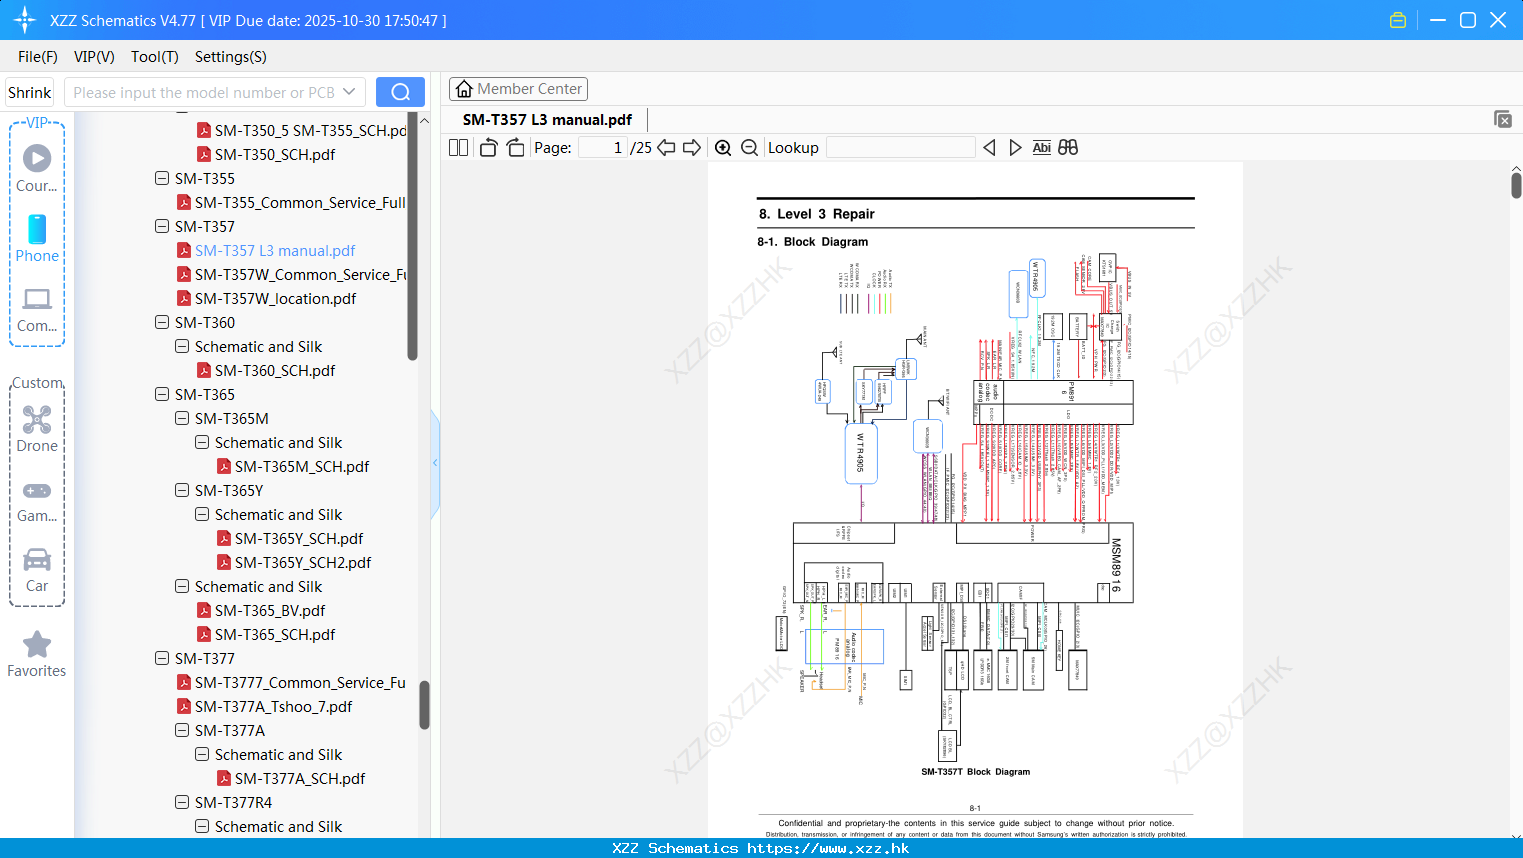Image resolution: width=1523 pixels, height=858 pixels.
Task: Click the blue search button
Action: (400, 92)
